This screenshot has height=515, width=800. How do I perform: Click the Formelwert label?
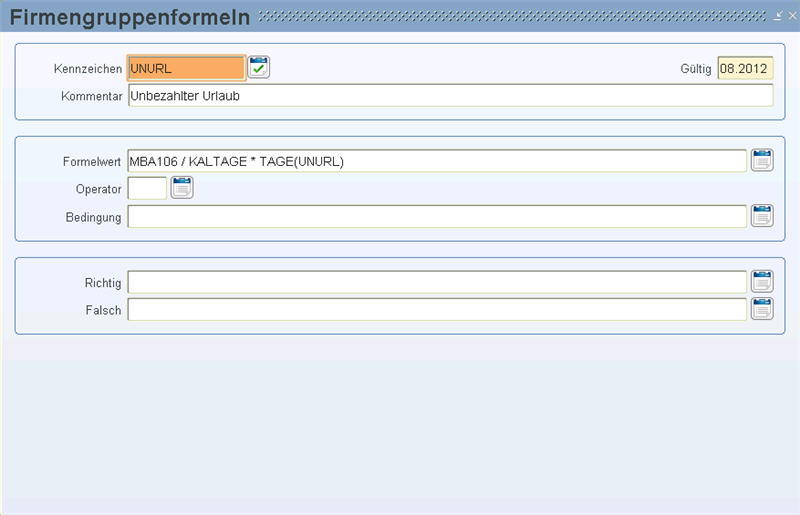click(x=92, y=162)
